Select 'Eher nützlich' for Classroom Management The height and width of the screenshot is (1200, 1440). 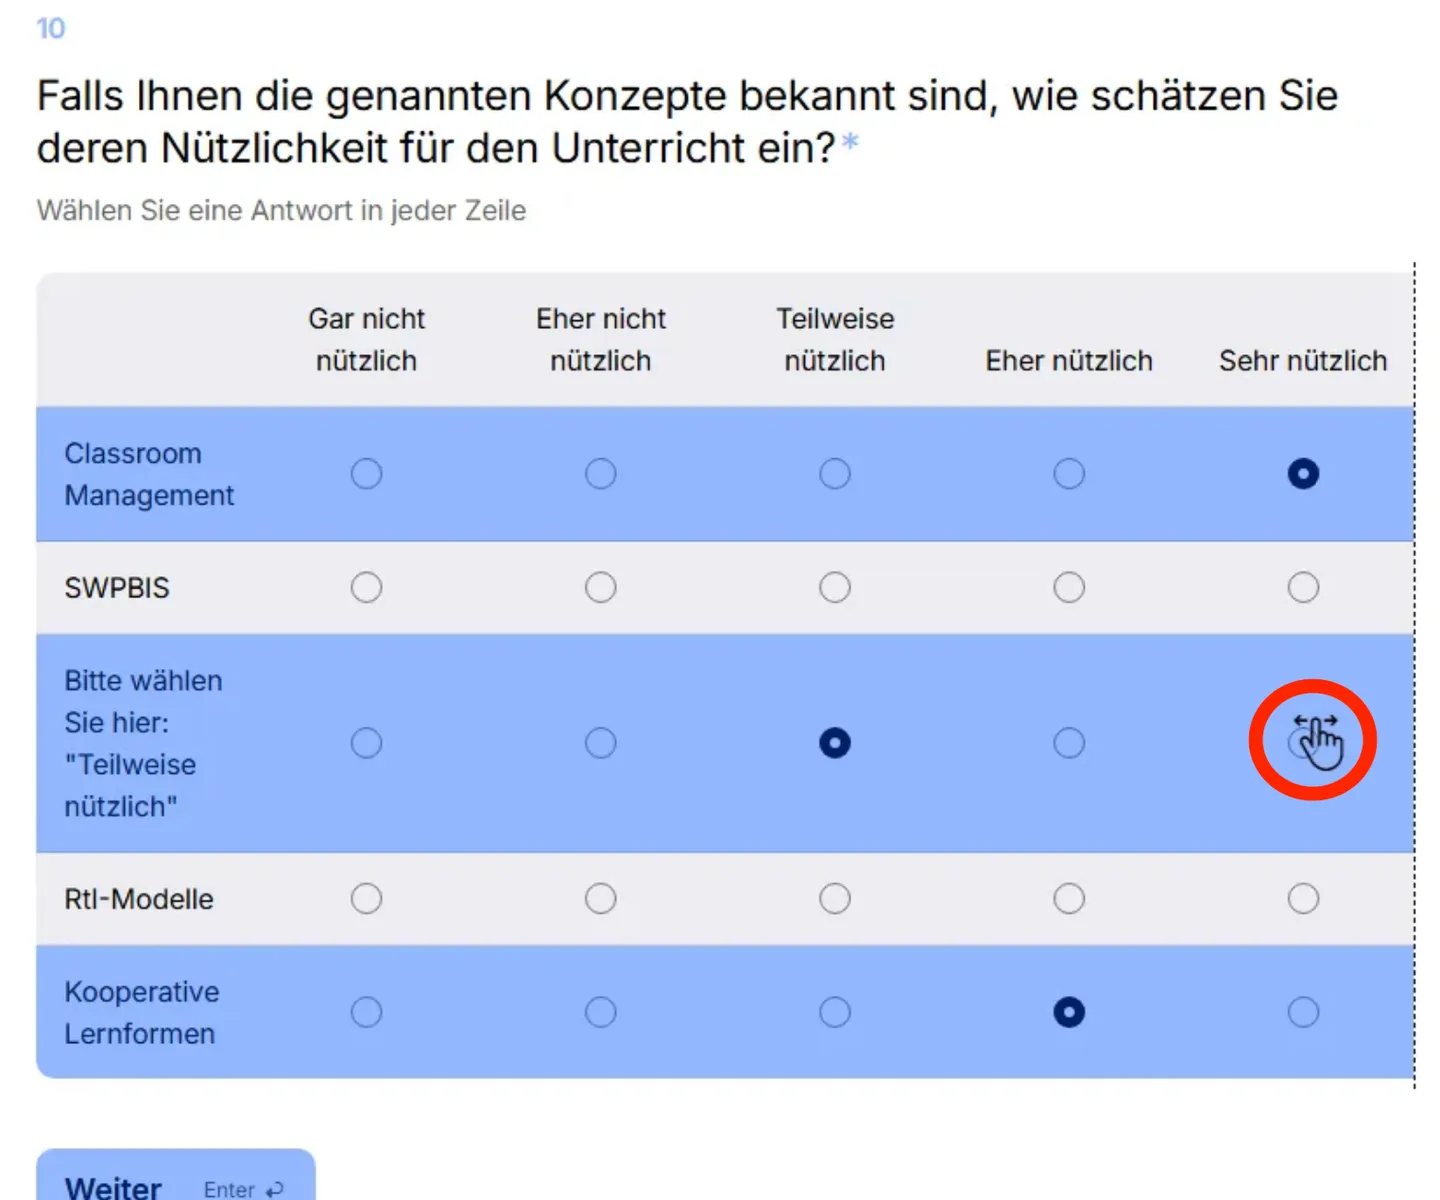[x=1068, y=473]
